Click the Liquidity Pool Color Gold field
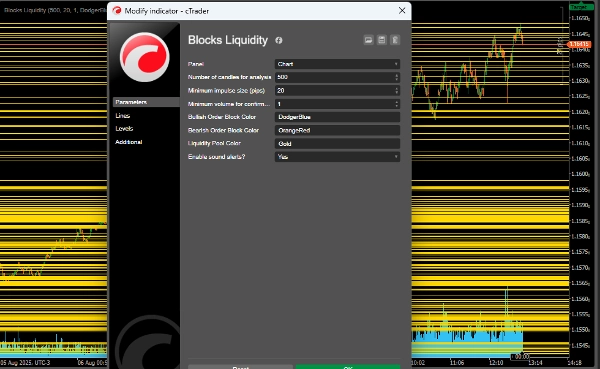600x369 pixels. 338,144
